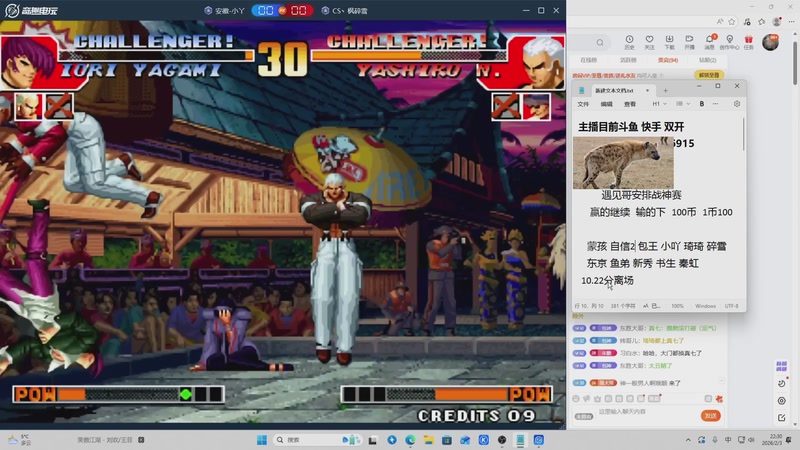Click text line '10.22分离场' in Notepad
This screenshot has height=450, width=800.
pyautogui.click(x=607, y=280)
